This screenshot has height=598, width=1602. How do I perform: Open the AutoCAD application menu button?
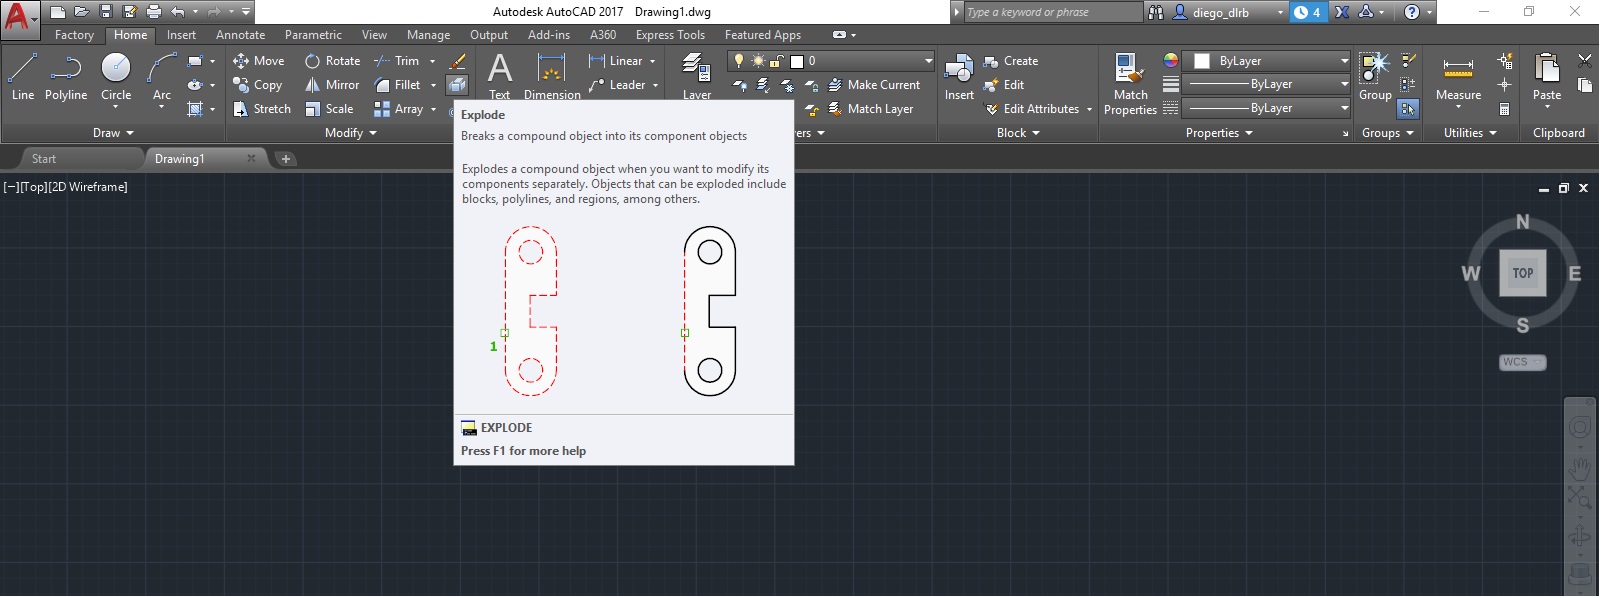20,19
